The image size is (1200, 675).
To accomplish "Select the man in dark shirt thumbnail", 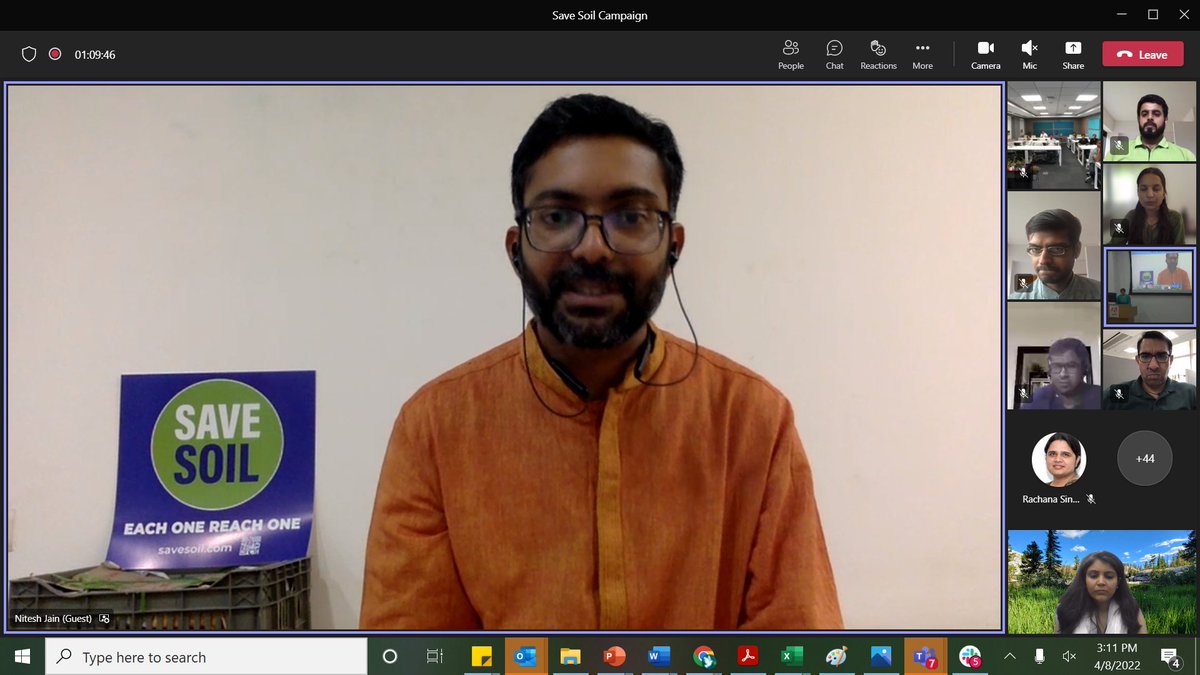I will coord(1150,370).
